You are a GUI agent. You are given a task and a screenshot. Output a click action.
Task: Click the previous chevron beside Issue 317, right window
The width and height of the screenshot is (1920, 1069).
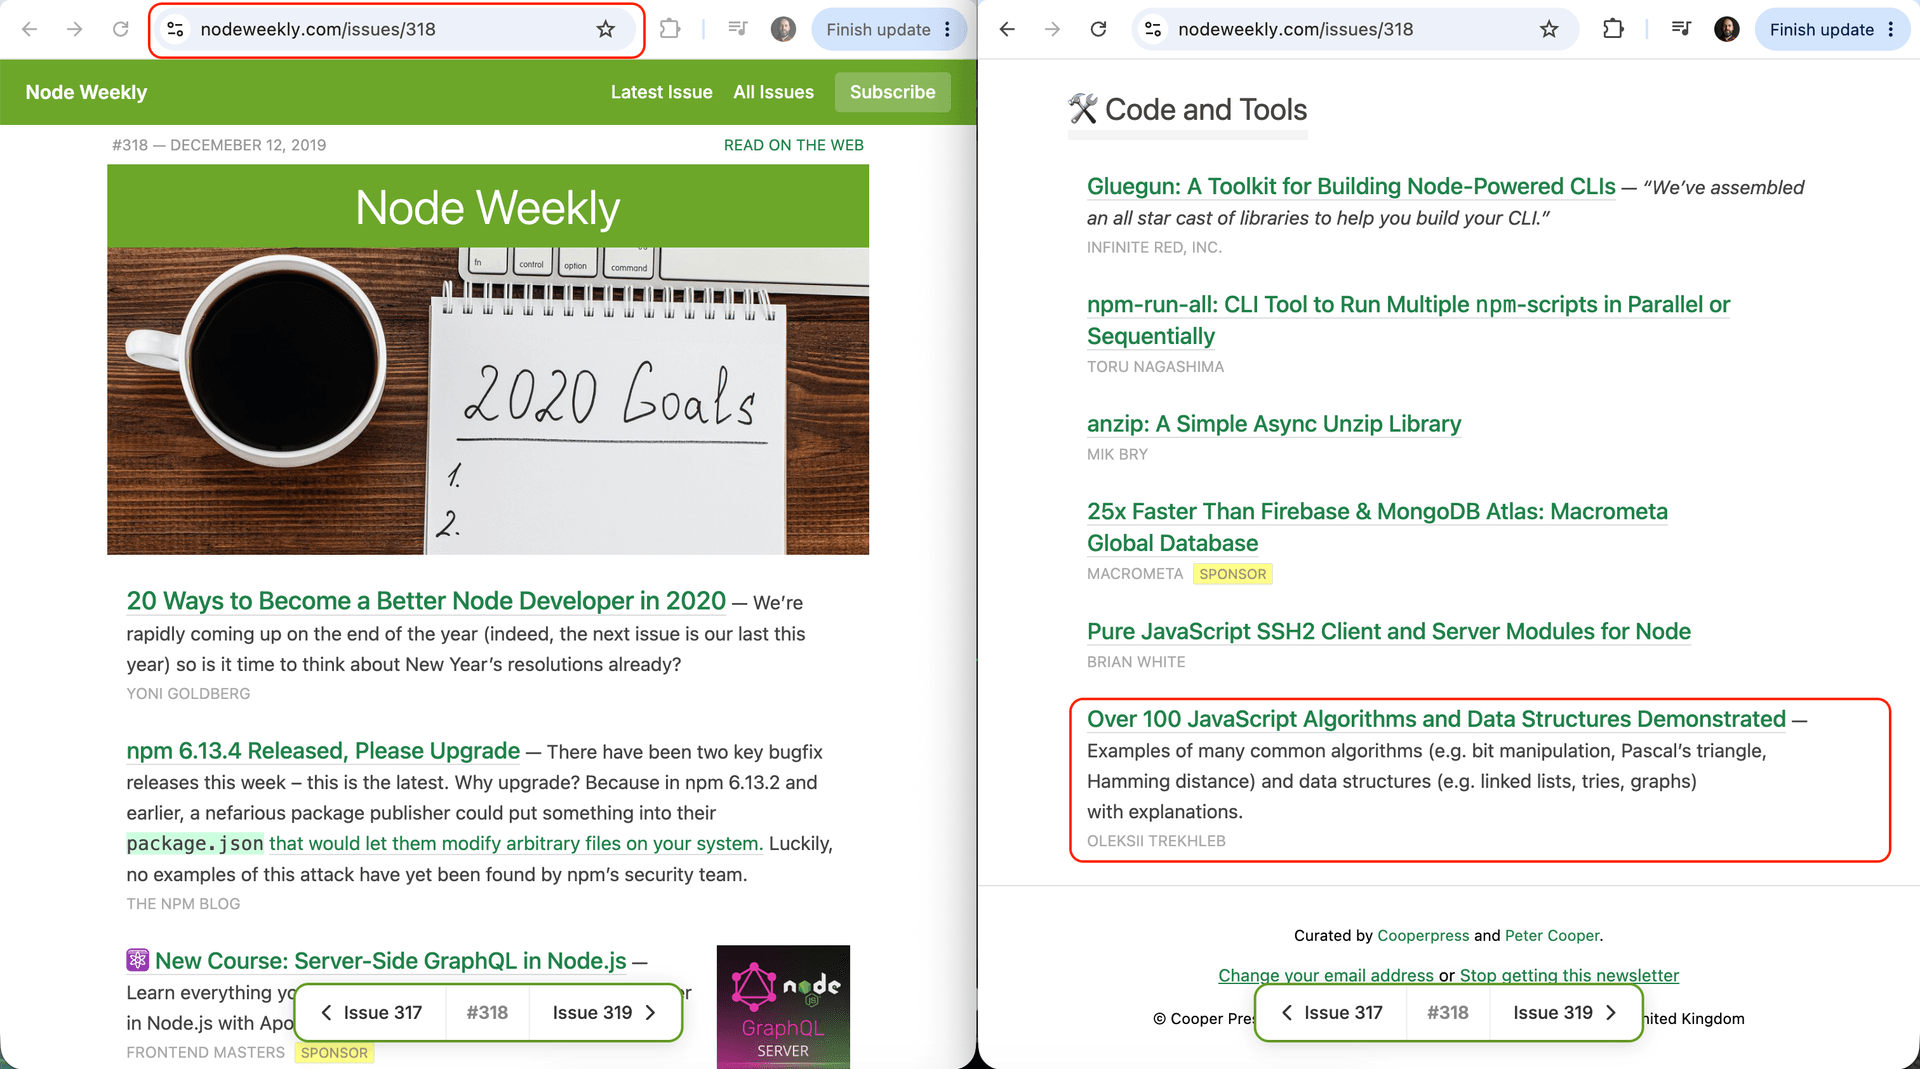1287,1013
